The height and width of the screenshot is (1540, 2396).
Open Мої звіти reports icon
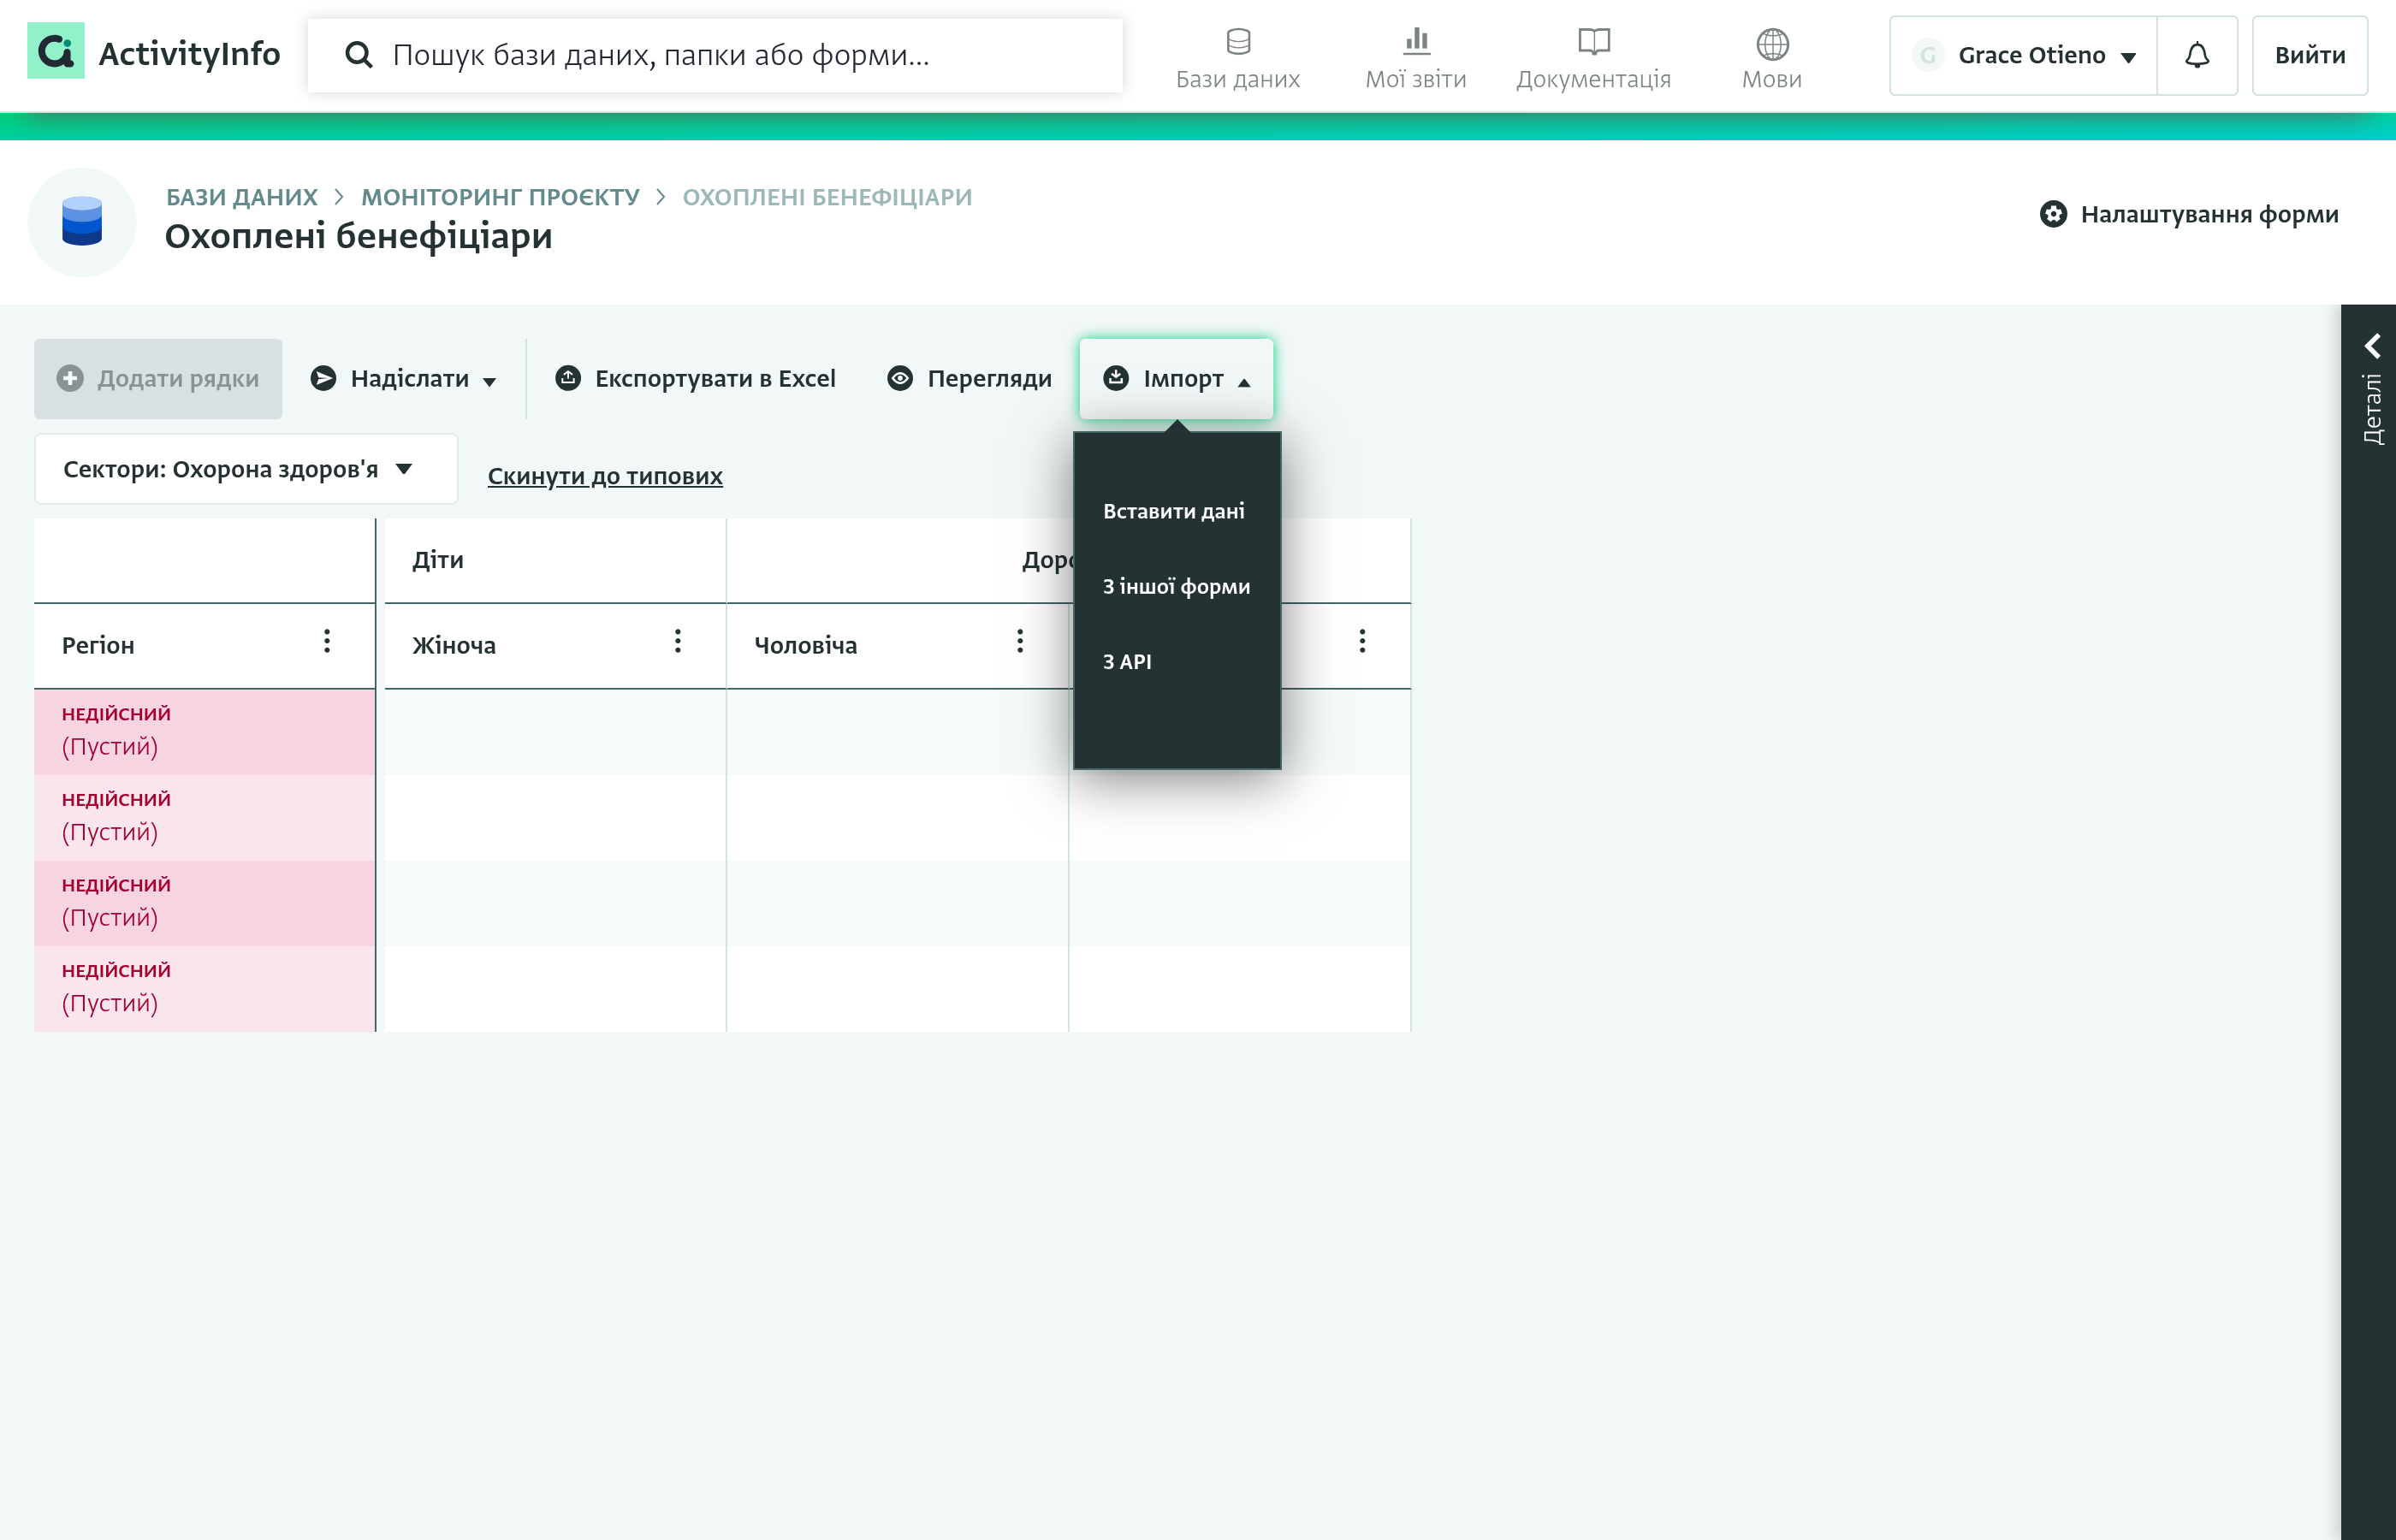pos(1416,42)
